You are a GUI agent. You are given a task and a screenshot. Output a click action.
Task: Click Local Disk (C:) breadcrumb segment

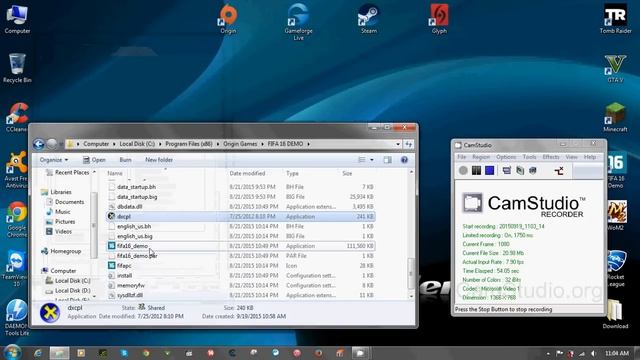point(137,144)
